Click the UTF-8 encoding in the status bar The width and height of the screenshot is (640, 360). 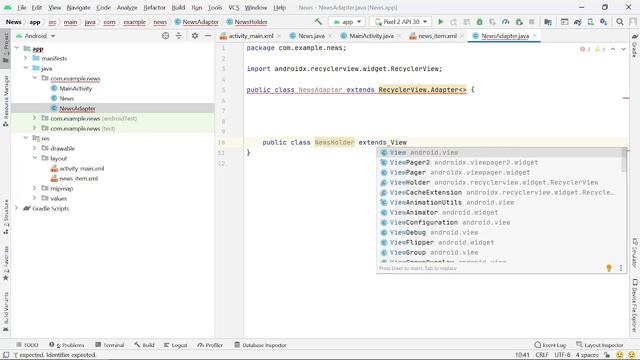point(562,355)
